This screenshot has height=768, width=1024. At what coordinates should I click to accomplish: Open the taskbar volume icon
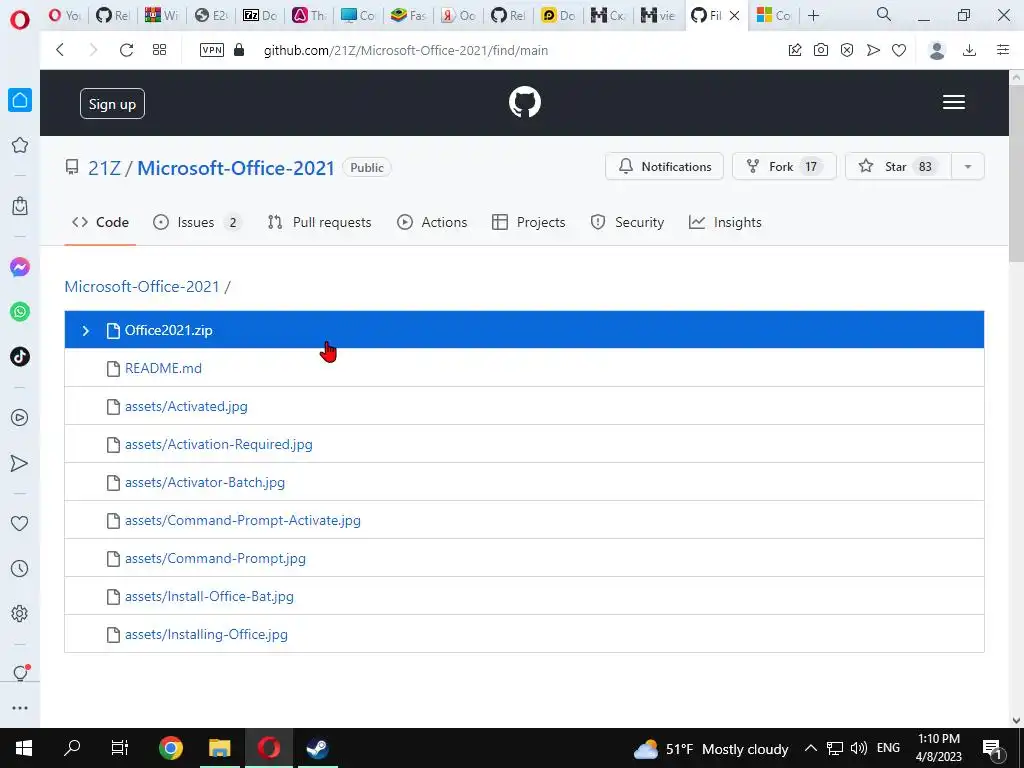859,748
